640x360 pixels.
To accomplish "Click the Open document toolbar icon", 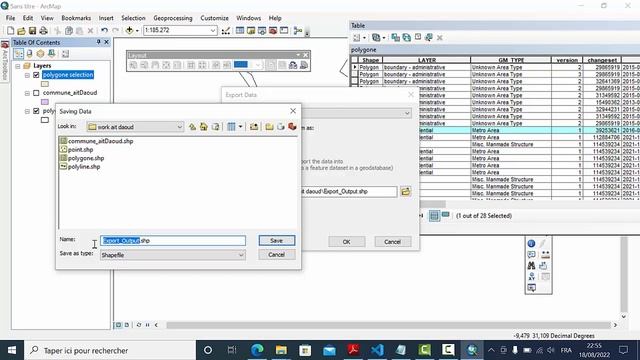I will coord(21,31).
